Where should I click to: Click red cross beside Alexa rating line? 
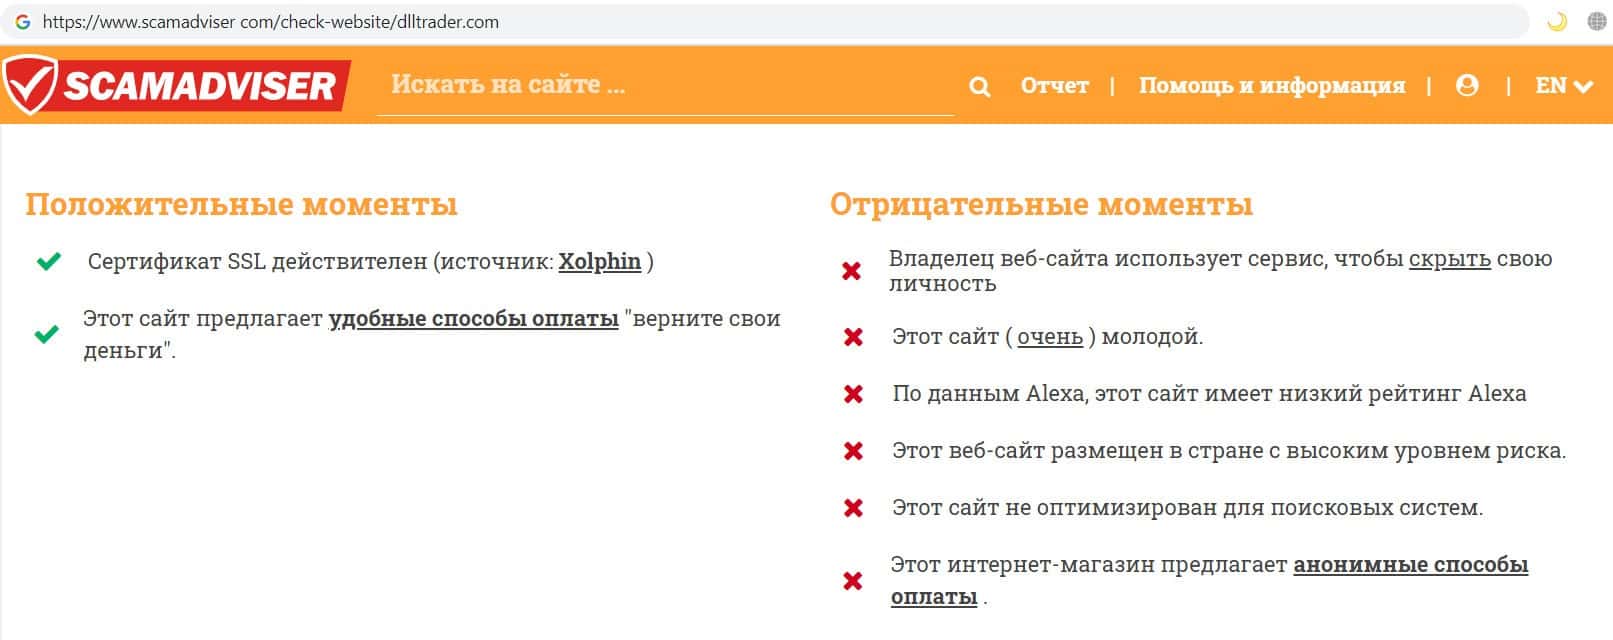[853, 394]
